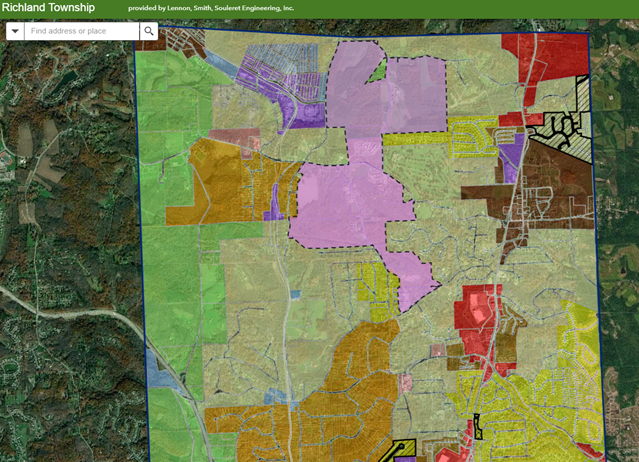639x462 pixels.
Task: Click the Richland Township title
Action: click(x=48, y=8)
